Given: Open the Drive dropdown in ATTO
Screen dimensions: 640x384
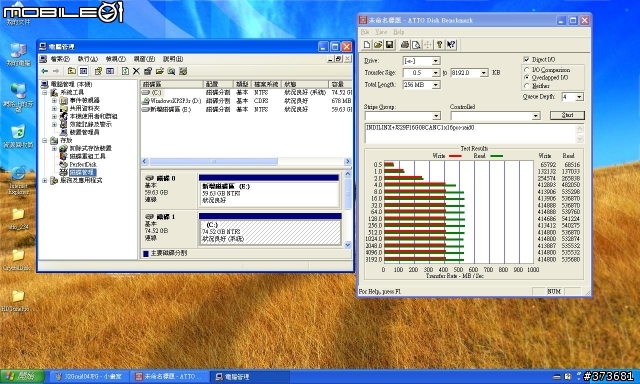Looking at the screenshot, I should [436, 61].
